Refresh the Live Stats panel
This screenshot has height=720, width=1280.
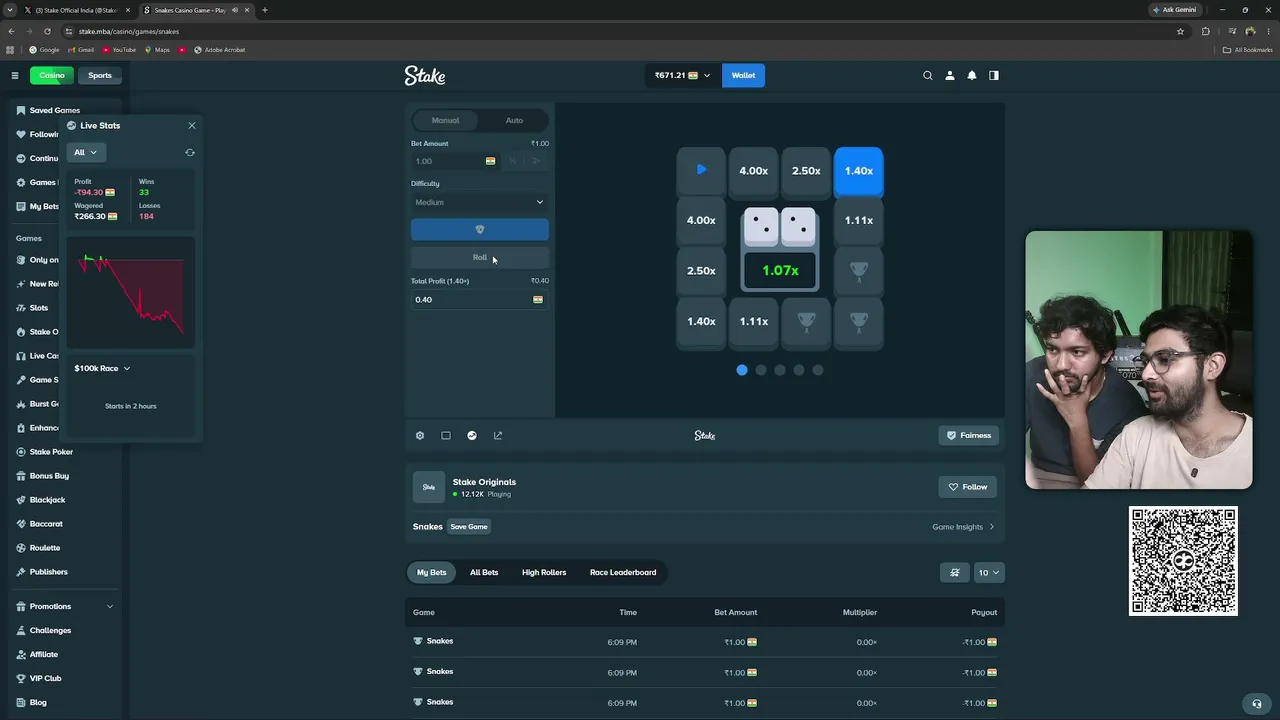point(190,152)
